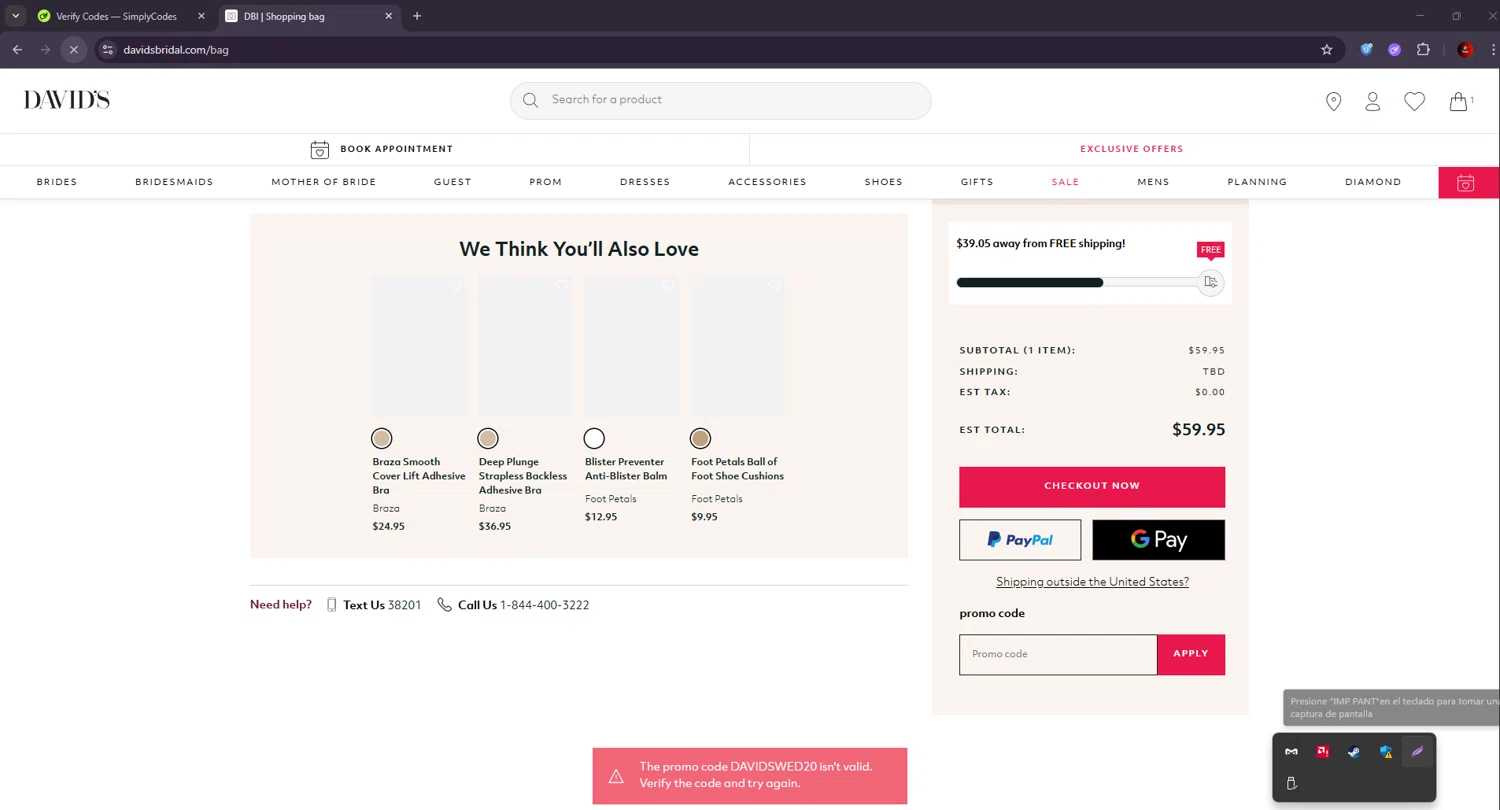Favorite the Deep Plunge Strapless Backless Bra

[x=562, y=287]
